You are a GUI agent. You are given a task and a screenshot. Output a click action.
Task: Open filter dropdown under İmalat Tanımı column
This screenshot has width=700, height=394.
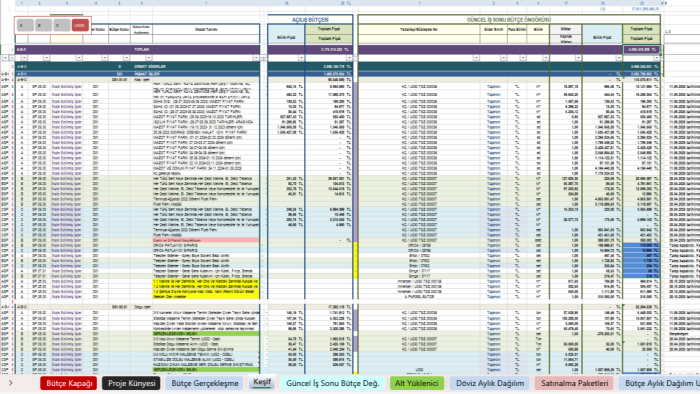pos(256,58)
